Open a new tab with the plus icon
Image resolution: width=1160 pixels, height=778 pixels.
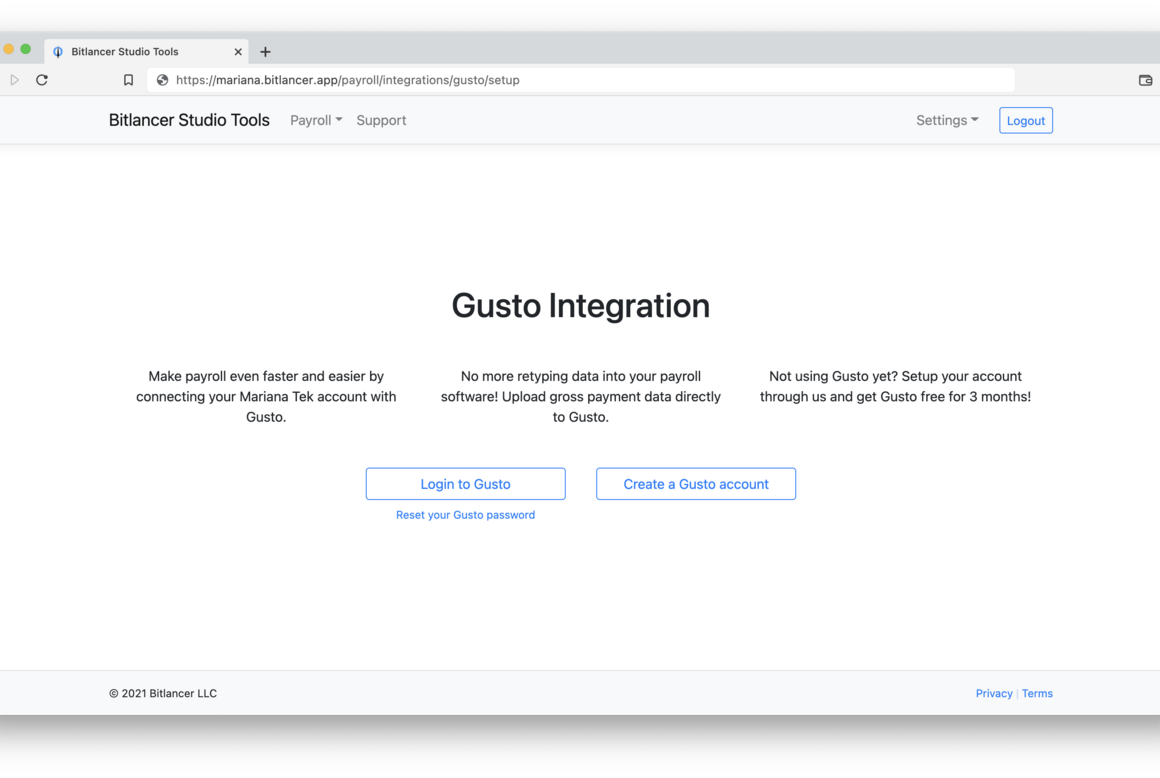pyautogui.click(x=265, y=52)
